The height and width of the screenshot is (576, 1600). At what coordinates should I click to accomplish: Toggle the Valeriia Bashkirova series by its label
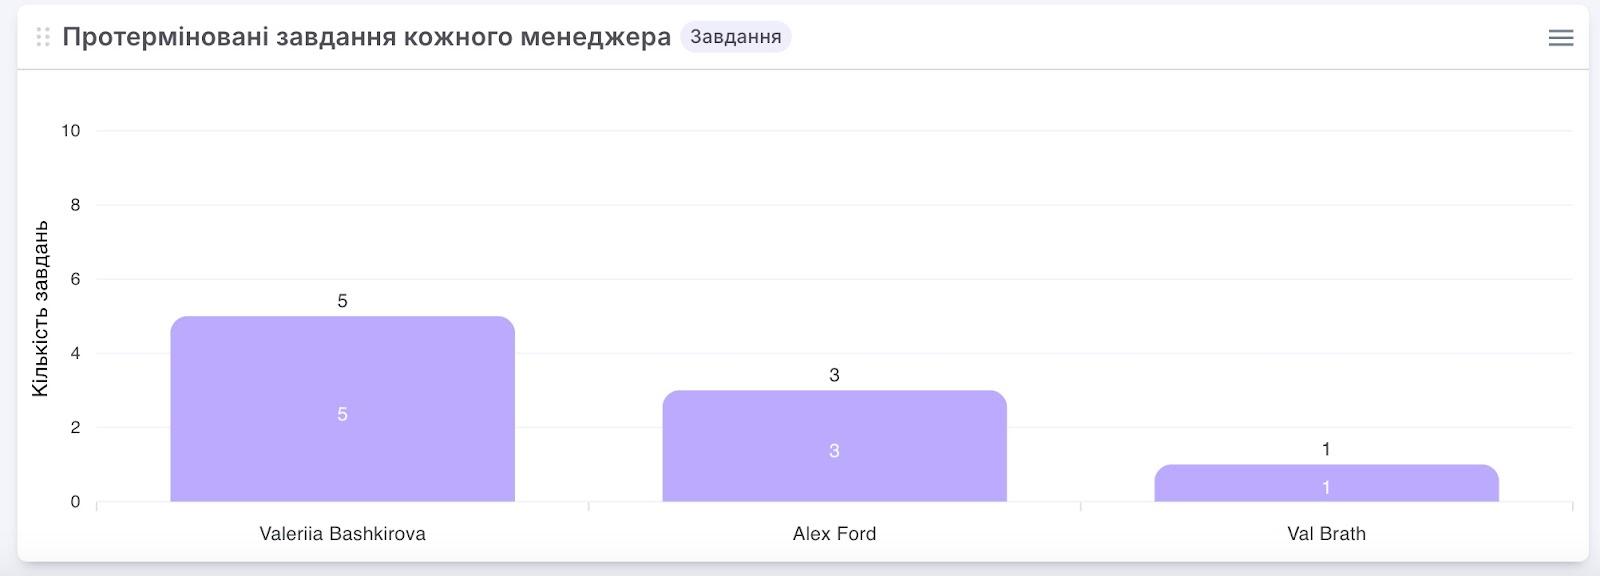[x=342, y=533]
